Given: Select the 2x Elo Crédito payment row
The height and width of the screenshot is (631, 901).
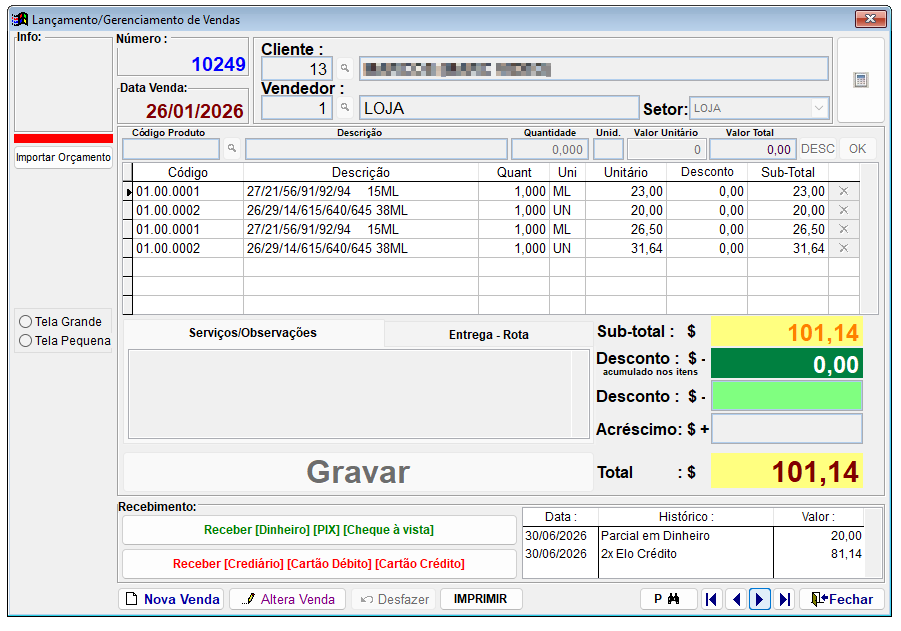Looking at the screenshot, I should tap(694, 554).
